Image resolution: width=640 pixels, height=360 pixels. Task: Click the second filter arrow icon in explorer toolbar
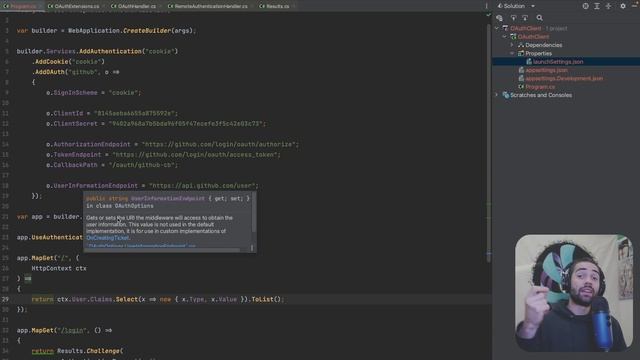click(x=525, y=18)
